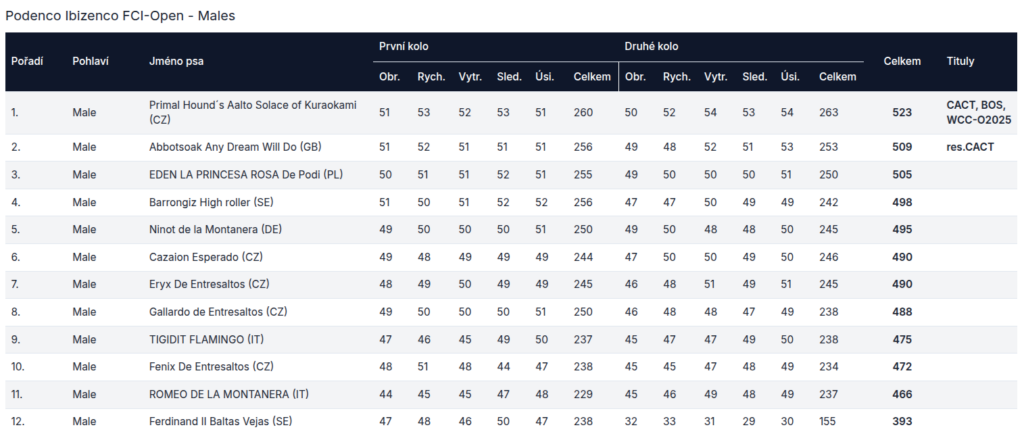Click the Pohlaví column header
The height and width of the screenshot is (436, 1024).
pos(90,61)
